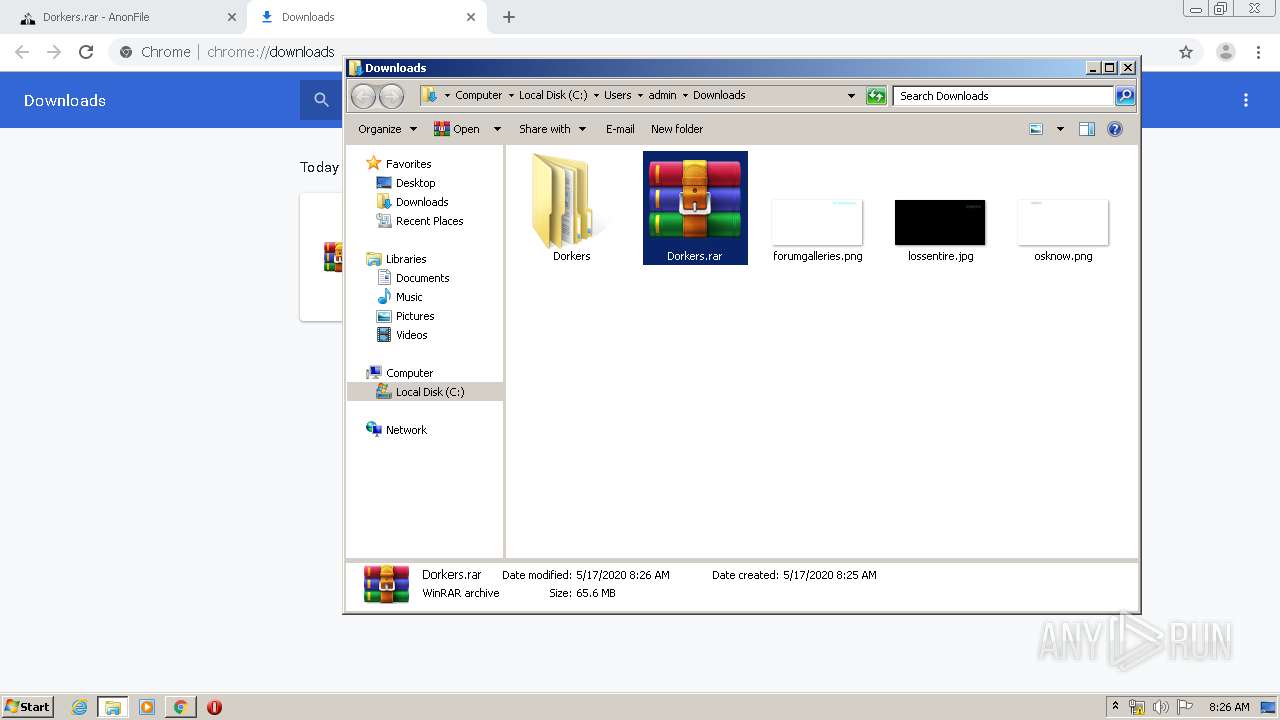Open Chrome Downloads more actions menu
Screen dimensions: 1280x720
[1246, 100]
